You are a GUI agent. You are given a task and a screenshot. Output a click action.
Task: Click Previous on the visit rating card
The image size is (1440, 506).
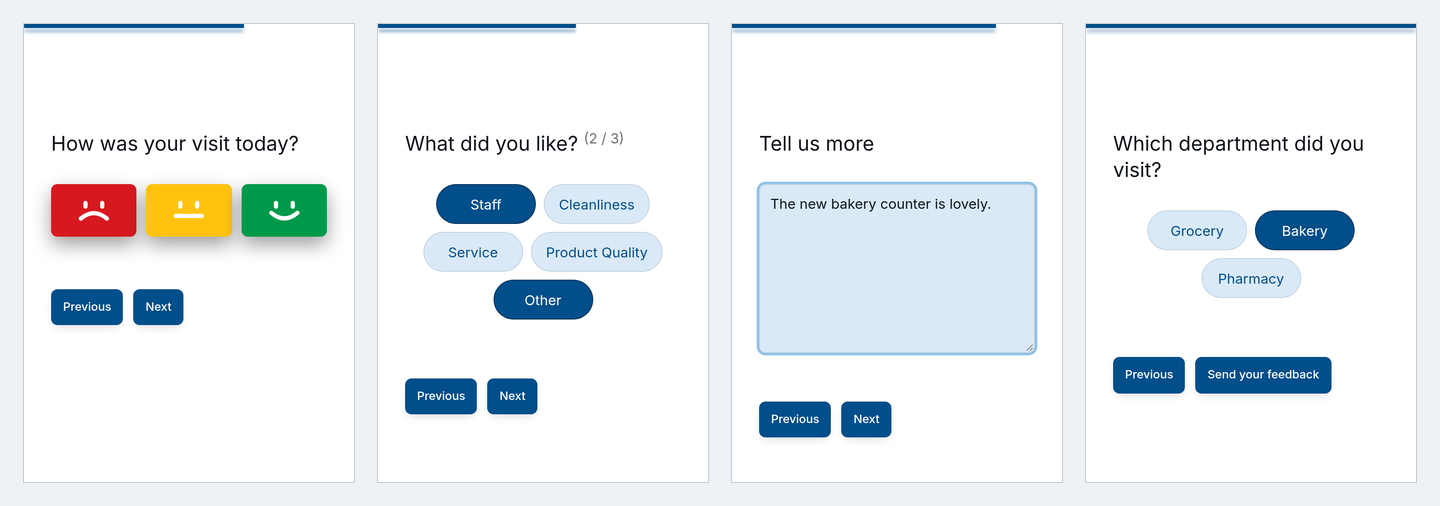87,307
